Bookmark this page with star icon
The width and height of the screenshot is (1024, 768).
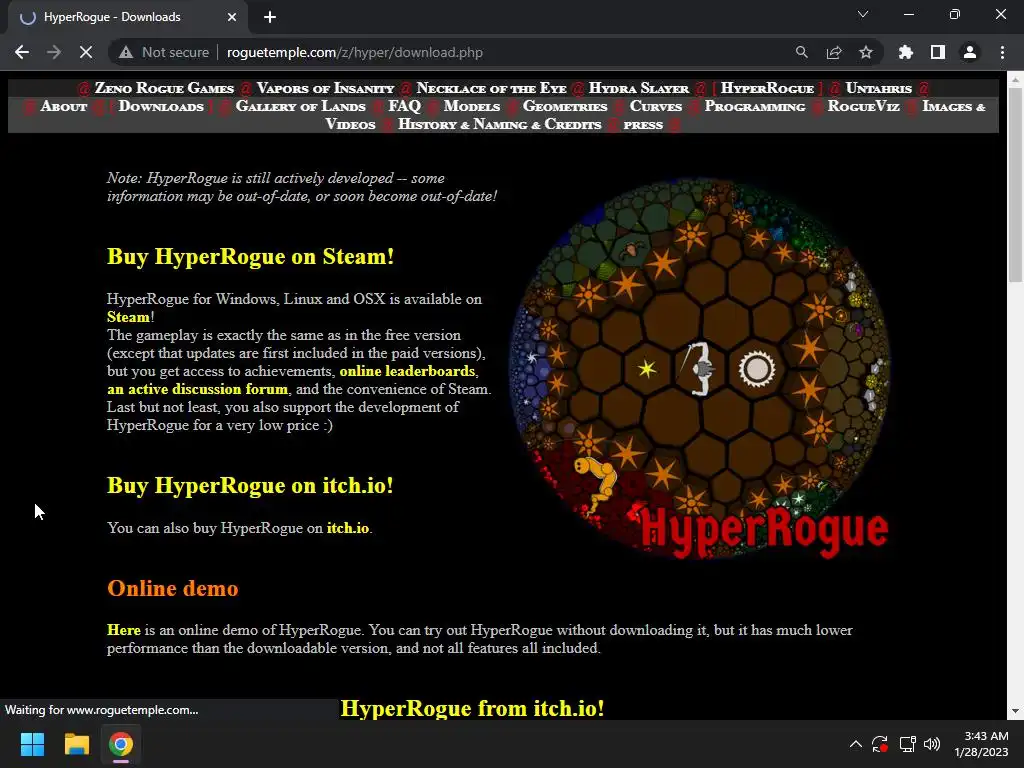pyautogui.click(x=866, y=52)
